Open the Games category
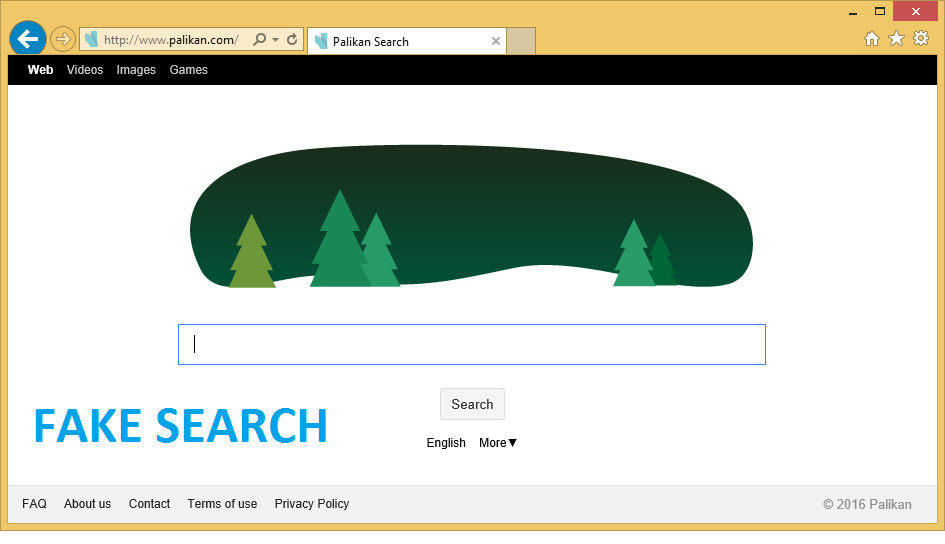Image resolution: width=945 pixels, height=544 pixels. [189, 70]
